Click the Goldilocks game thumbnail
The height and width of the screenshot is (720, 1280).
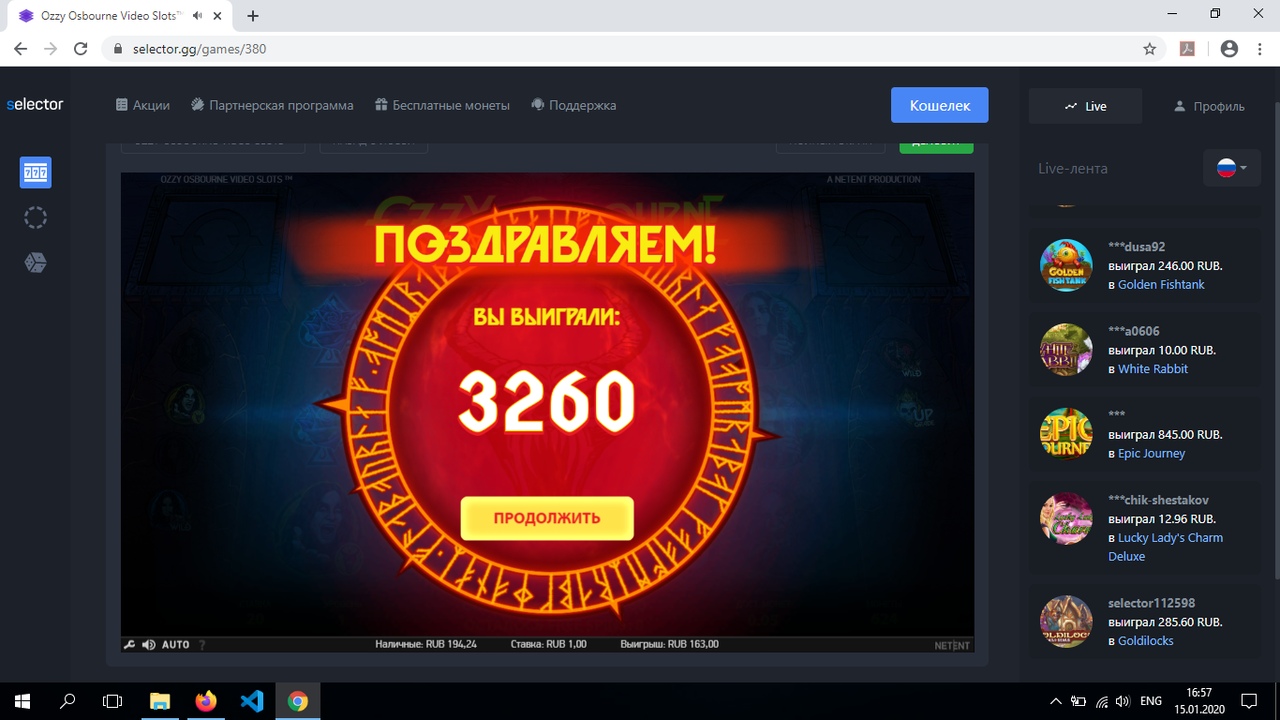(x=1066, y=621)
